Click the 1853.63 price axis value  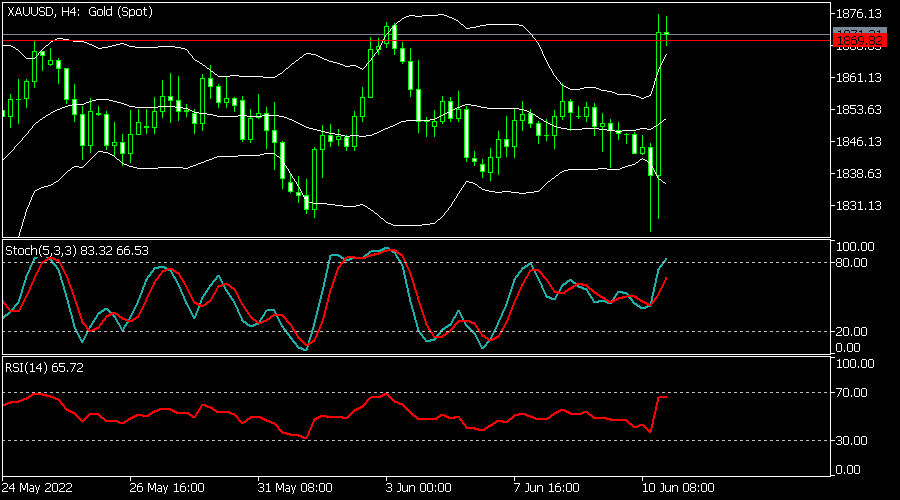click(859, 110)
